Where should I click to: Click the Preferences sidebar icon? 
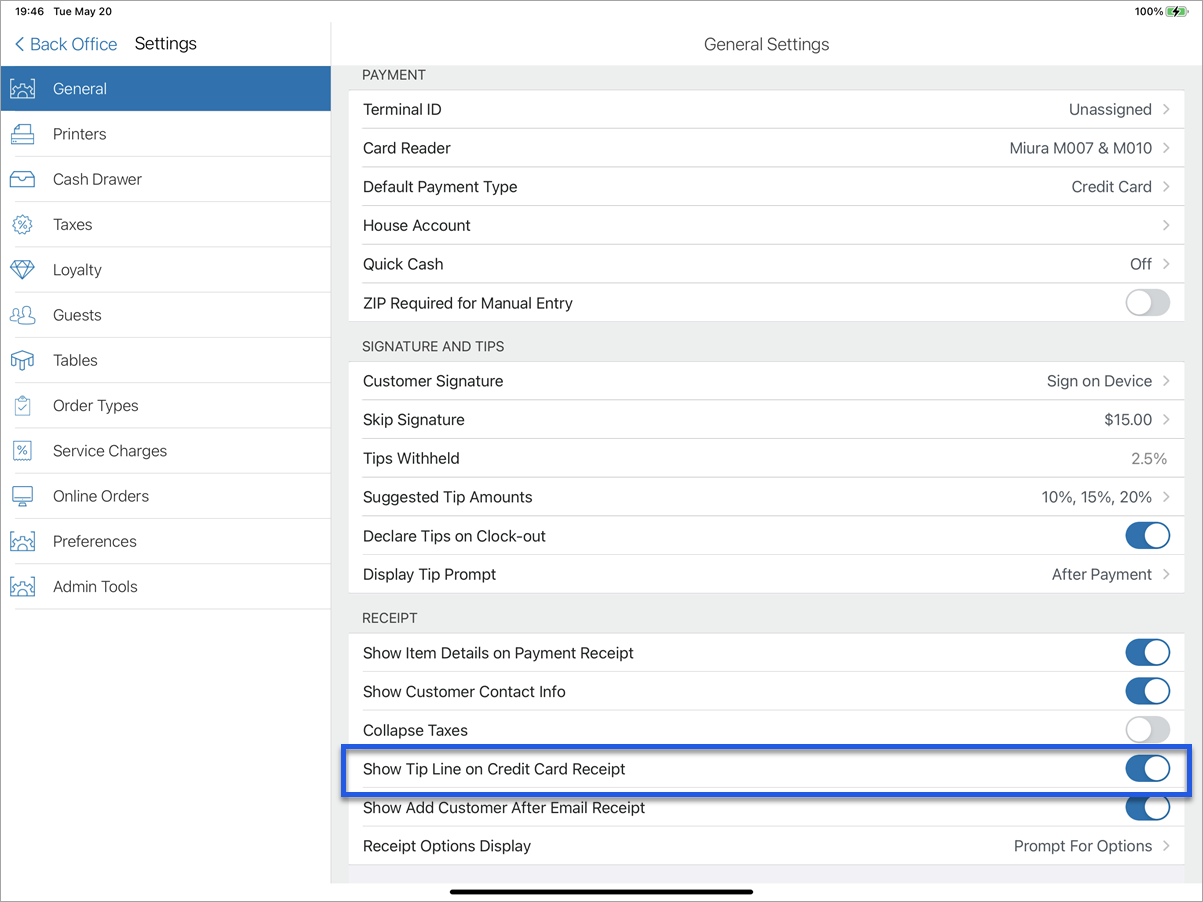(22, 541)
